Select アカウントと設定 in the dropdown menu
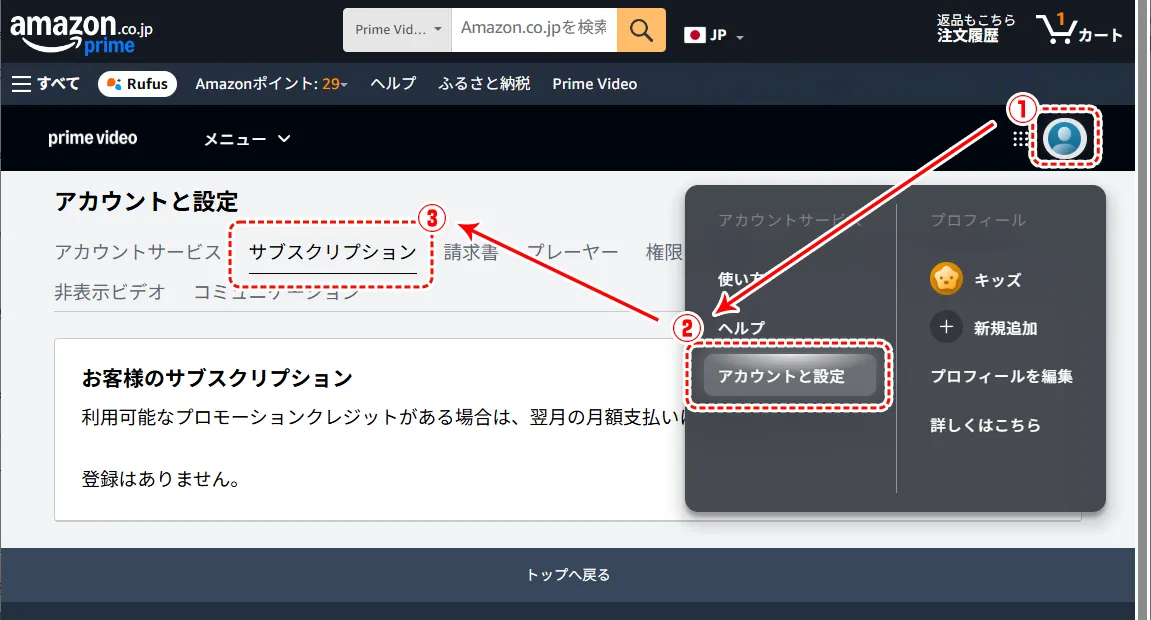 click(x=789, y=376)
